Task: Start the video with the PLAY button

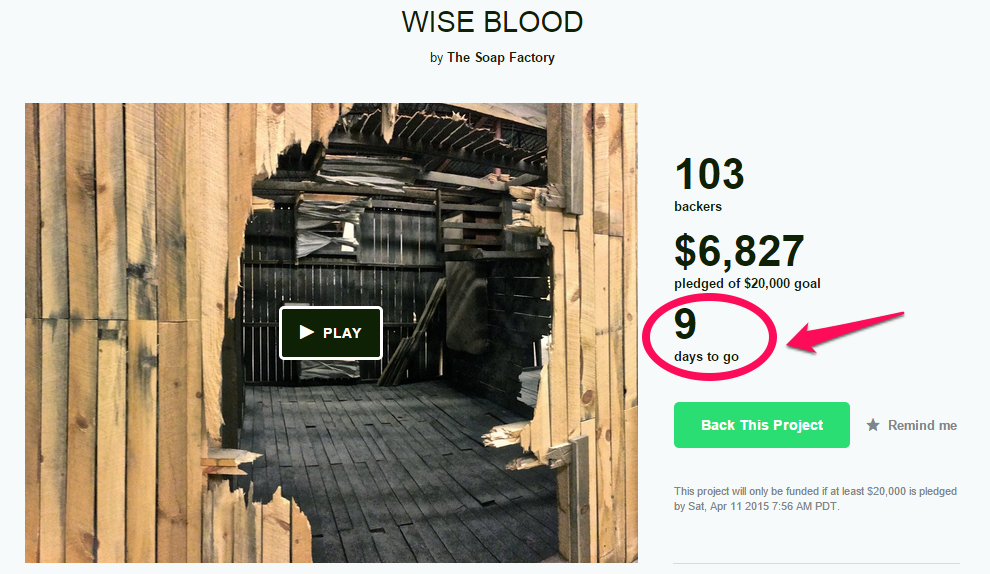Action: (x=331, y=333)
